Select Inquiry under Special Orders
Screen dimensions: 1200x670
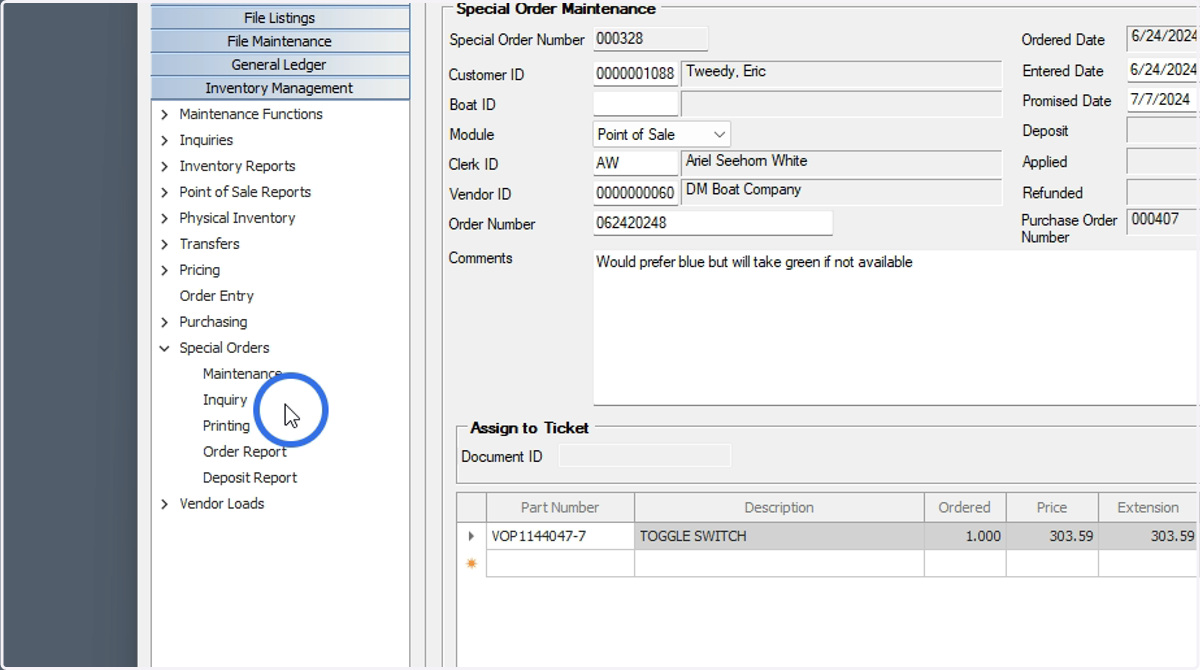point(225,400)
